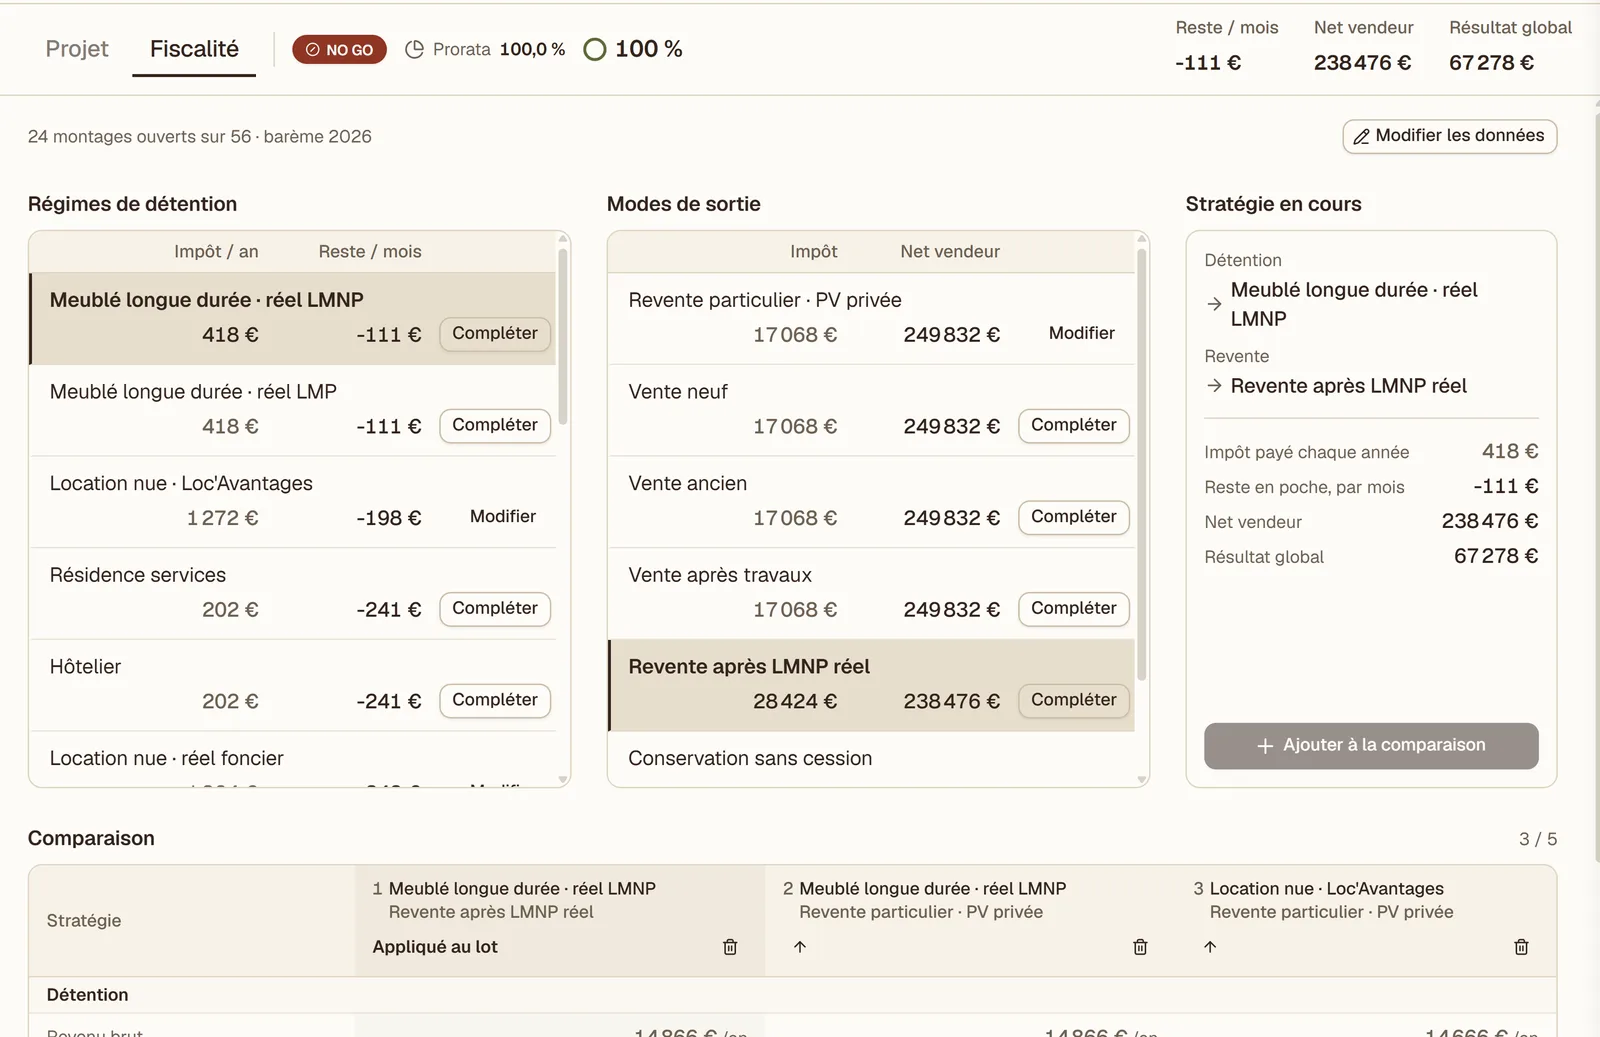Delete comparison column 3 with trash icon

tap(1521, 947)
